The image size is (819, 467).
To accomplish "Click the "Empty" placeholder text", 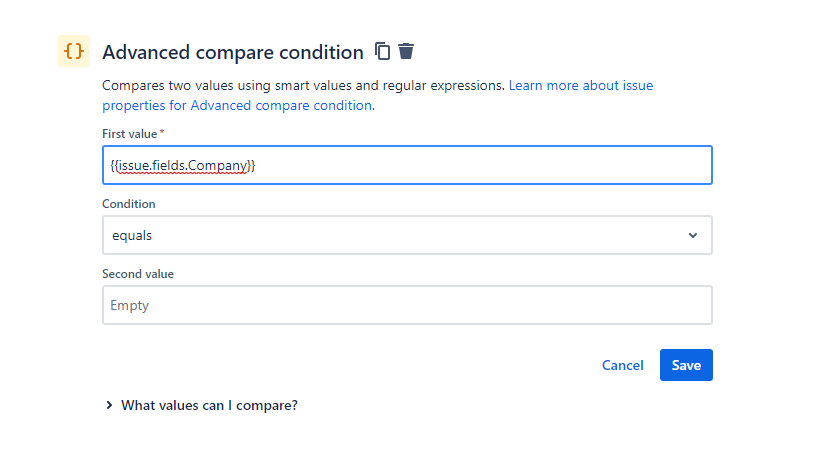I will [130, 305].
